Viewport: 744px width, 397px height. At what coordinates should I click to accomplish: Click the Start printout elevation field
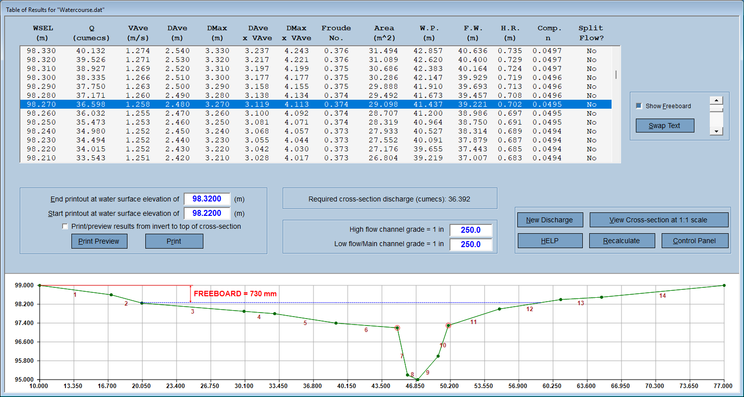pos(207,213)
